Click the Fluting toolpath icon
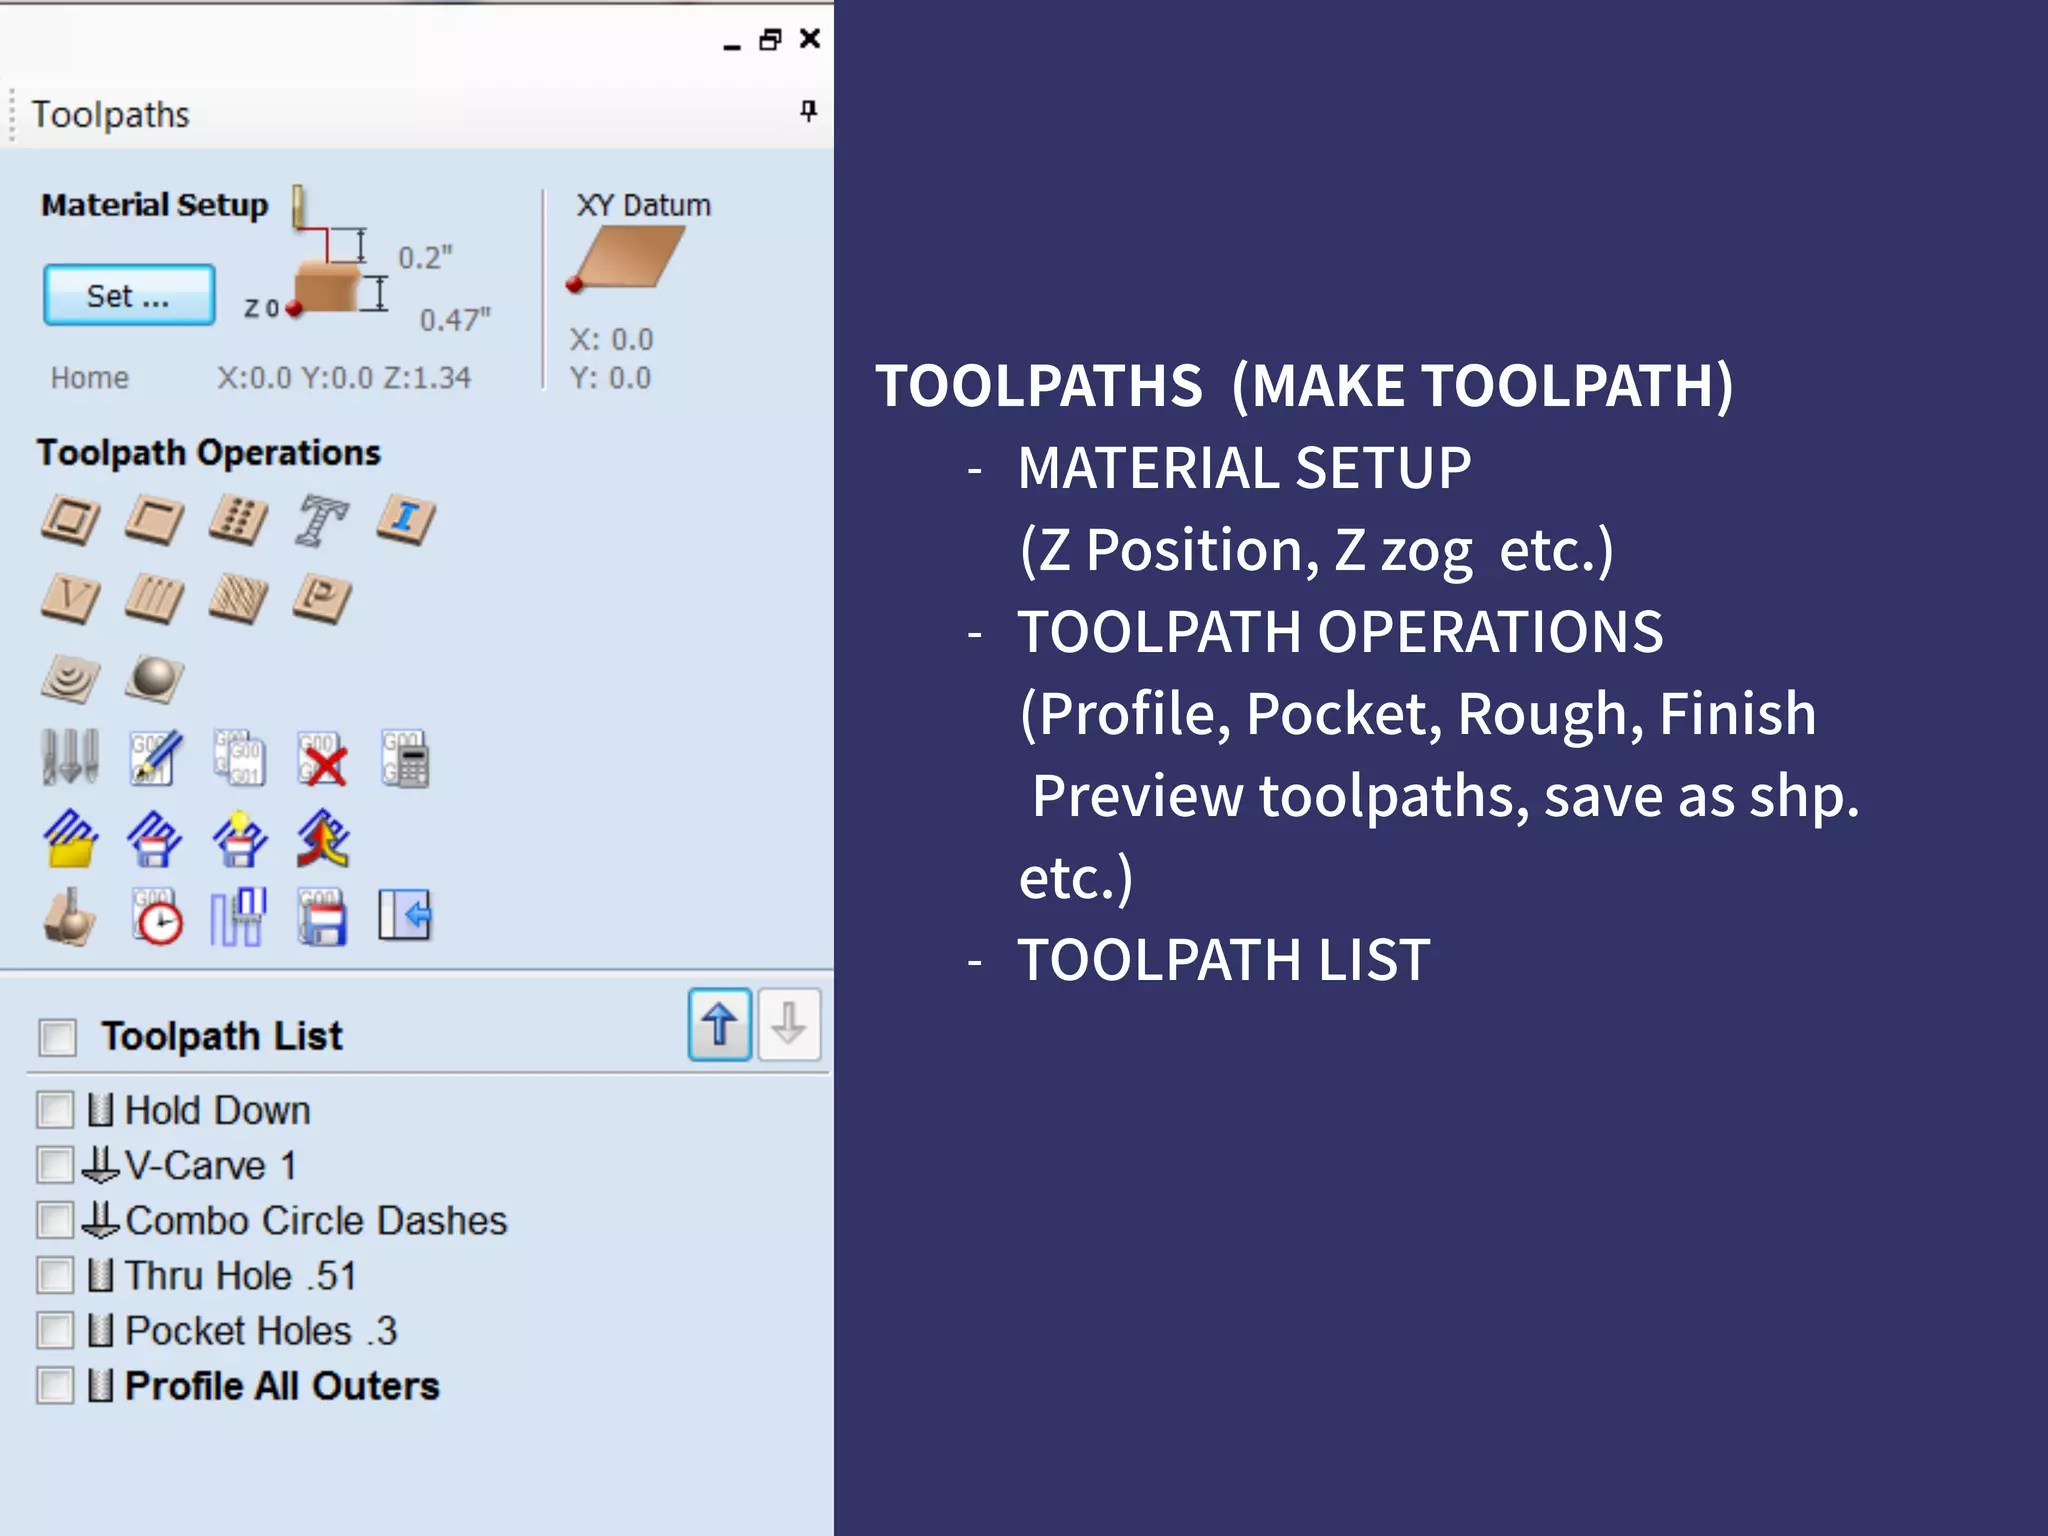 tap(154, 599)
